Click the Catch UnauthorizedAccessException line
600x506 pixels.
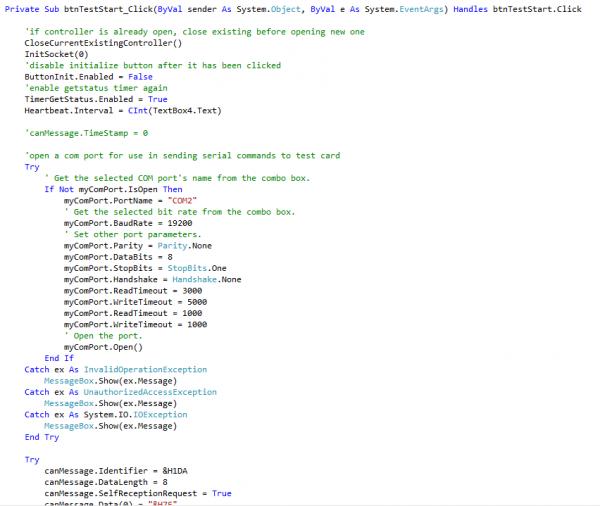coord(121,392)
